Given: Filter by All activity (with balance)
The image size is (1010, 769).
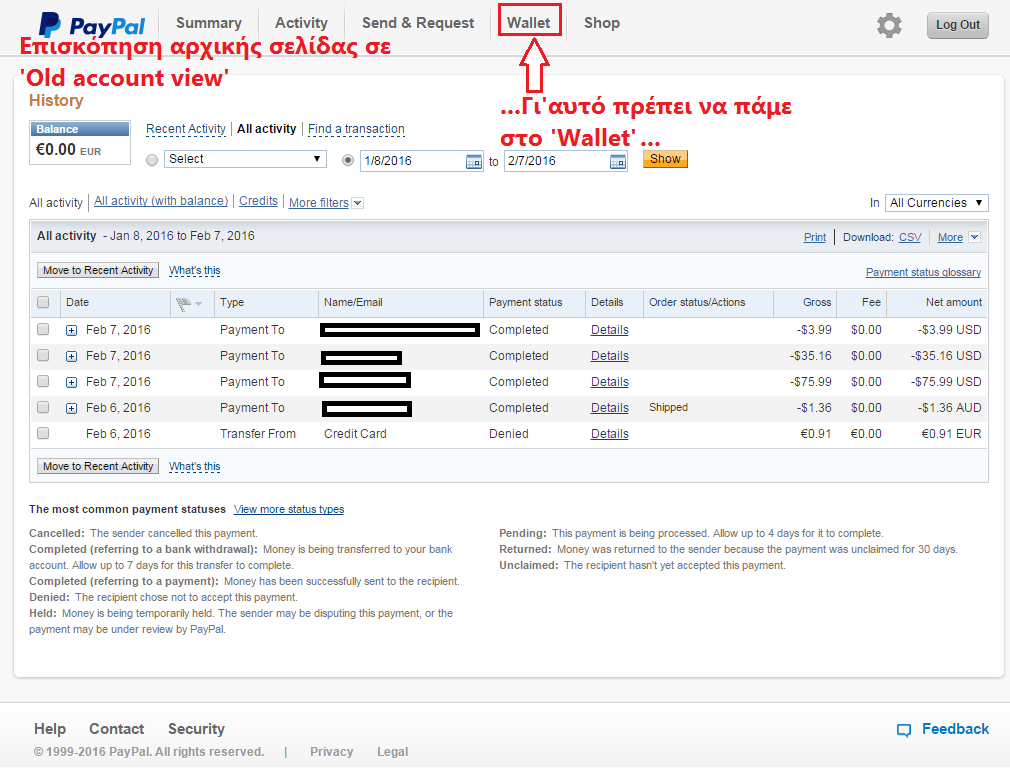Looking at the screenshot, I should point(161,201).
